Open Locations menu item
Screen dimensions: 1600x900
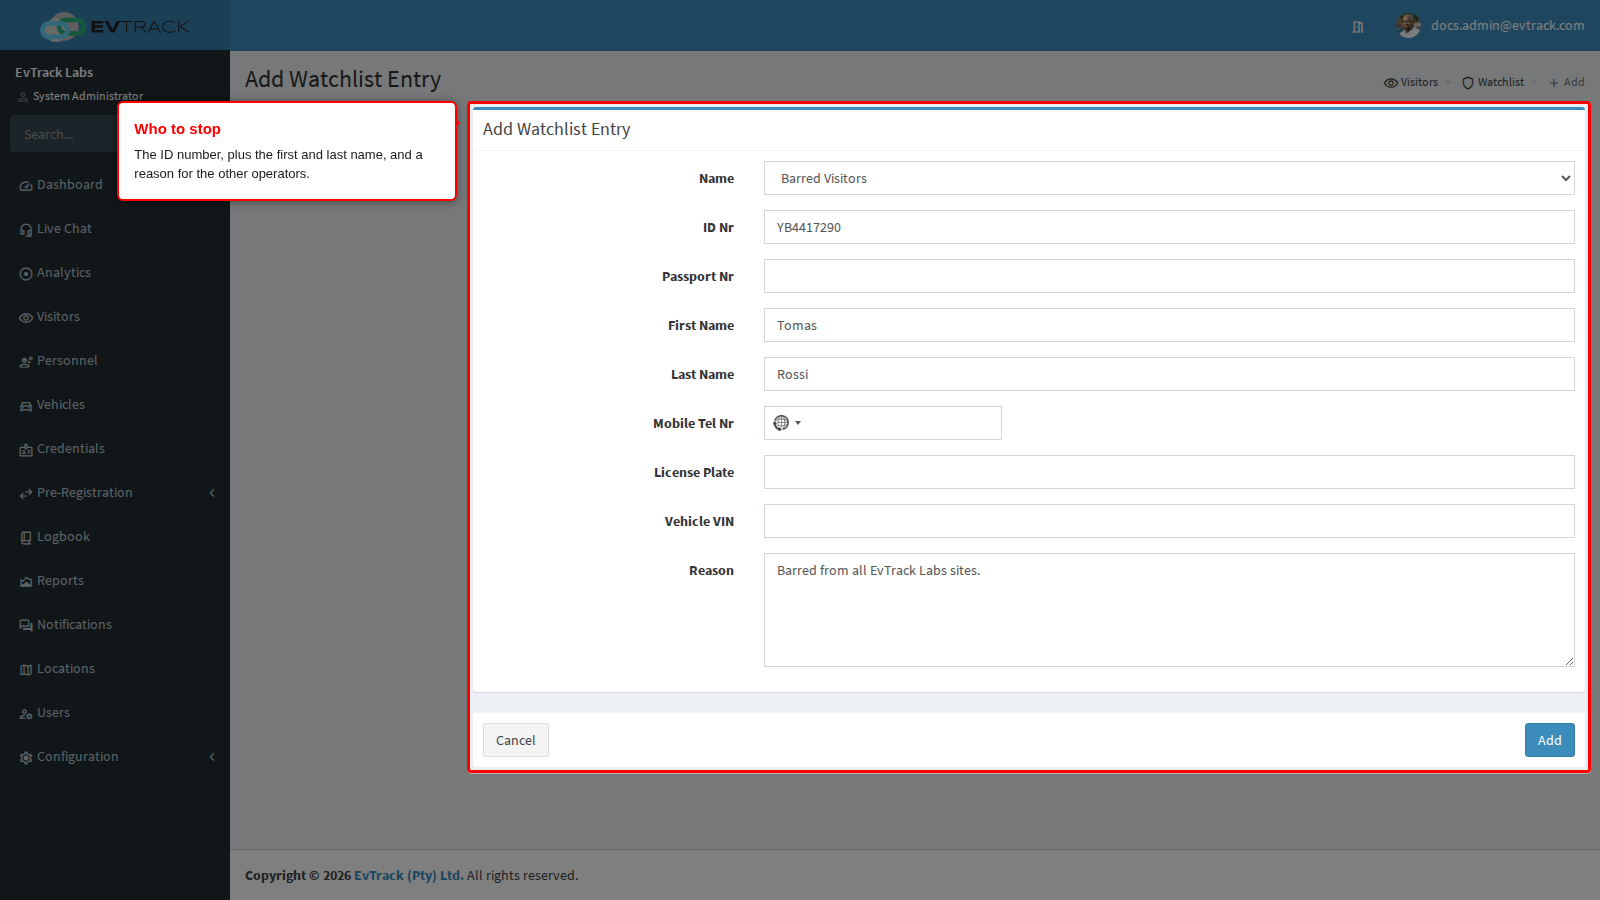pos(66,669)
